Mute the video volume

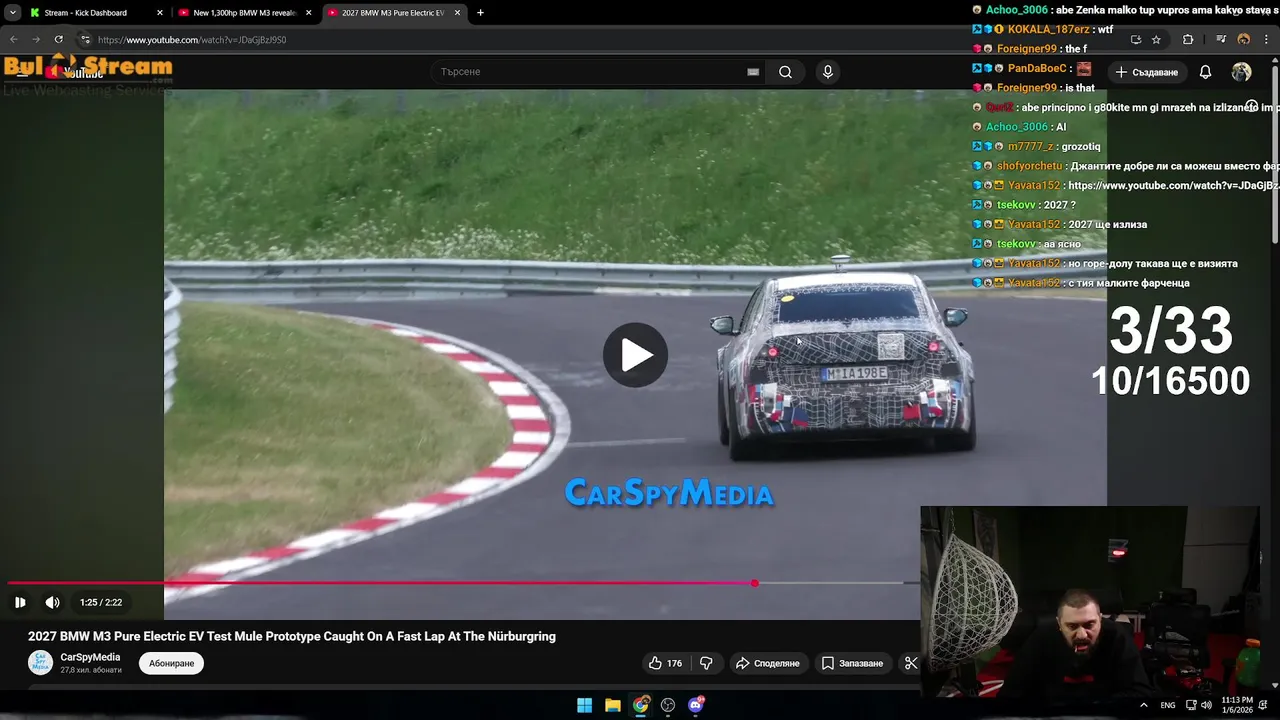click(x=53, y=602)
